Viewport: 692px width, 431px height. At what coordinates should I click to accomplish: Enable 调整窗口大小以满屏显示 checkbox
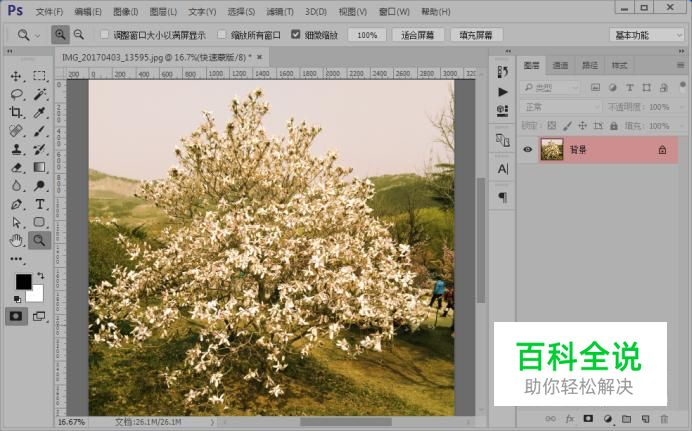pyautogui.click(x=105, y=34)
